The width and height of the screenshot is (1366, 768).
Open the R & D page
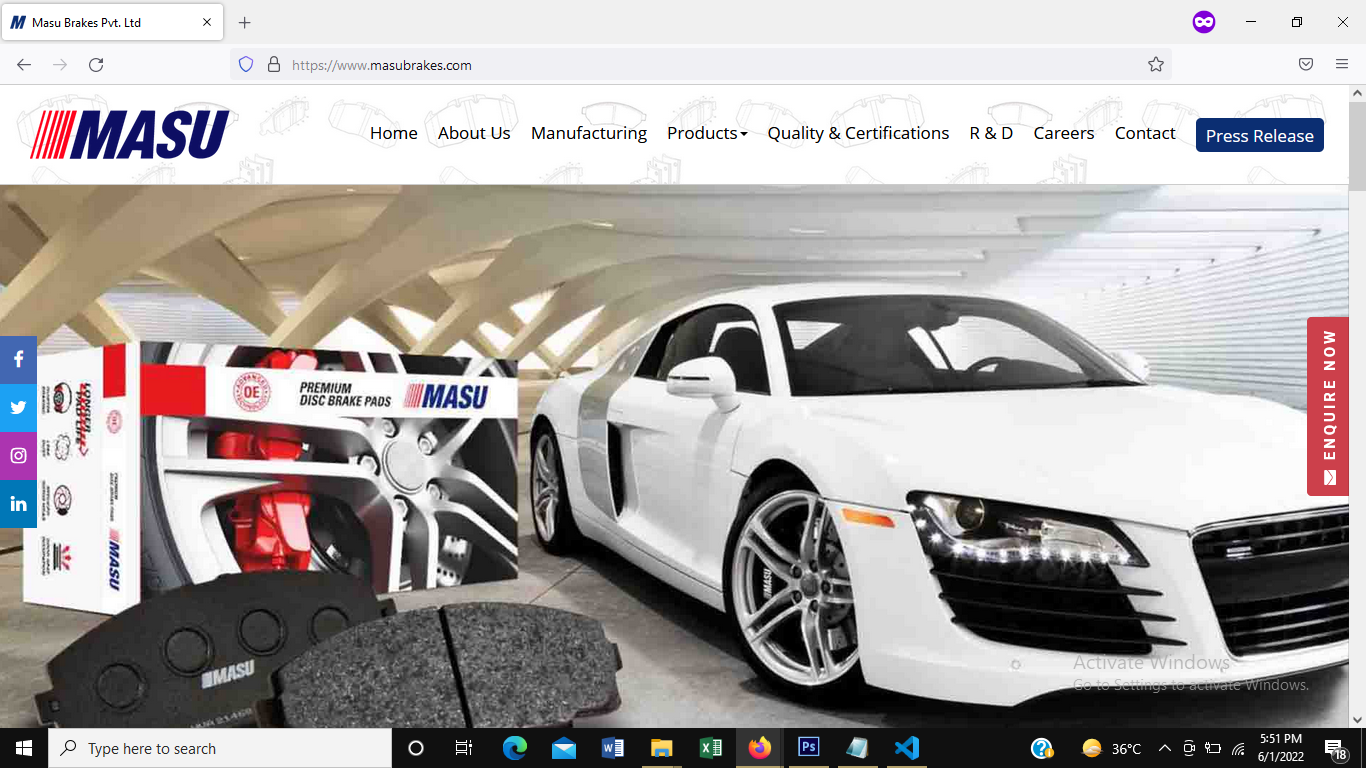[x=991, y=133]
